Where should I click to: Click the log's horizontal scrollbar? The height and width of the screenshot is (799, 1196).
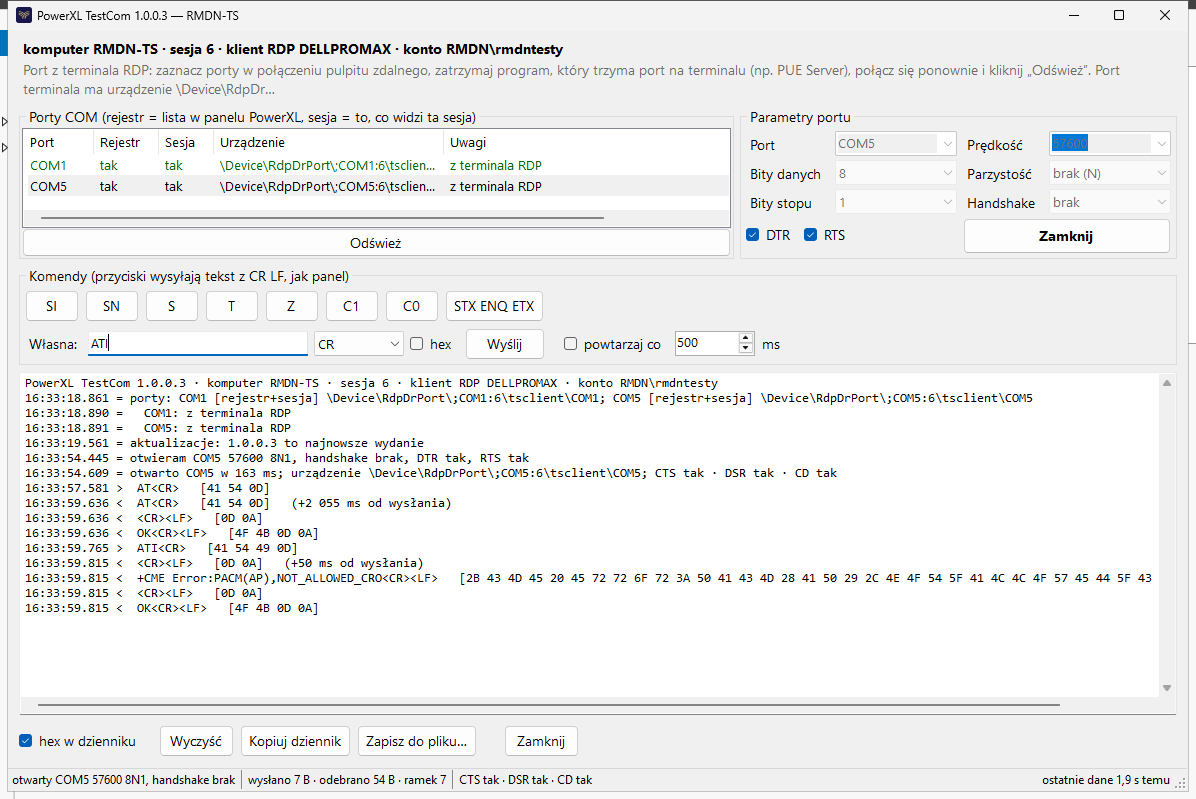(549, 705)
